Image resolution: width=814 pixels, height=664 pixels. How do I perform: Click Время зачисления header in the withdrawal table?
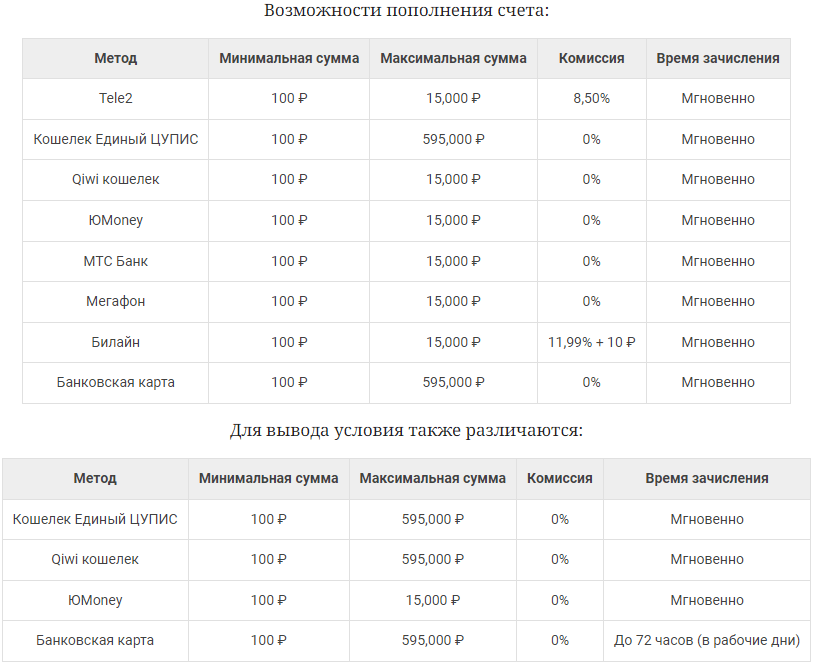click(707, 478)
